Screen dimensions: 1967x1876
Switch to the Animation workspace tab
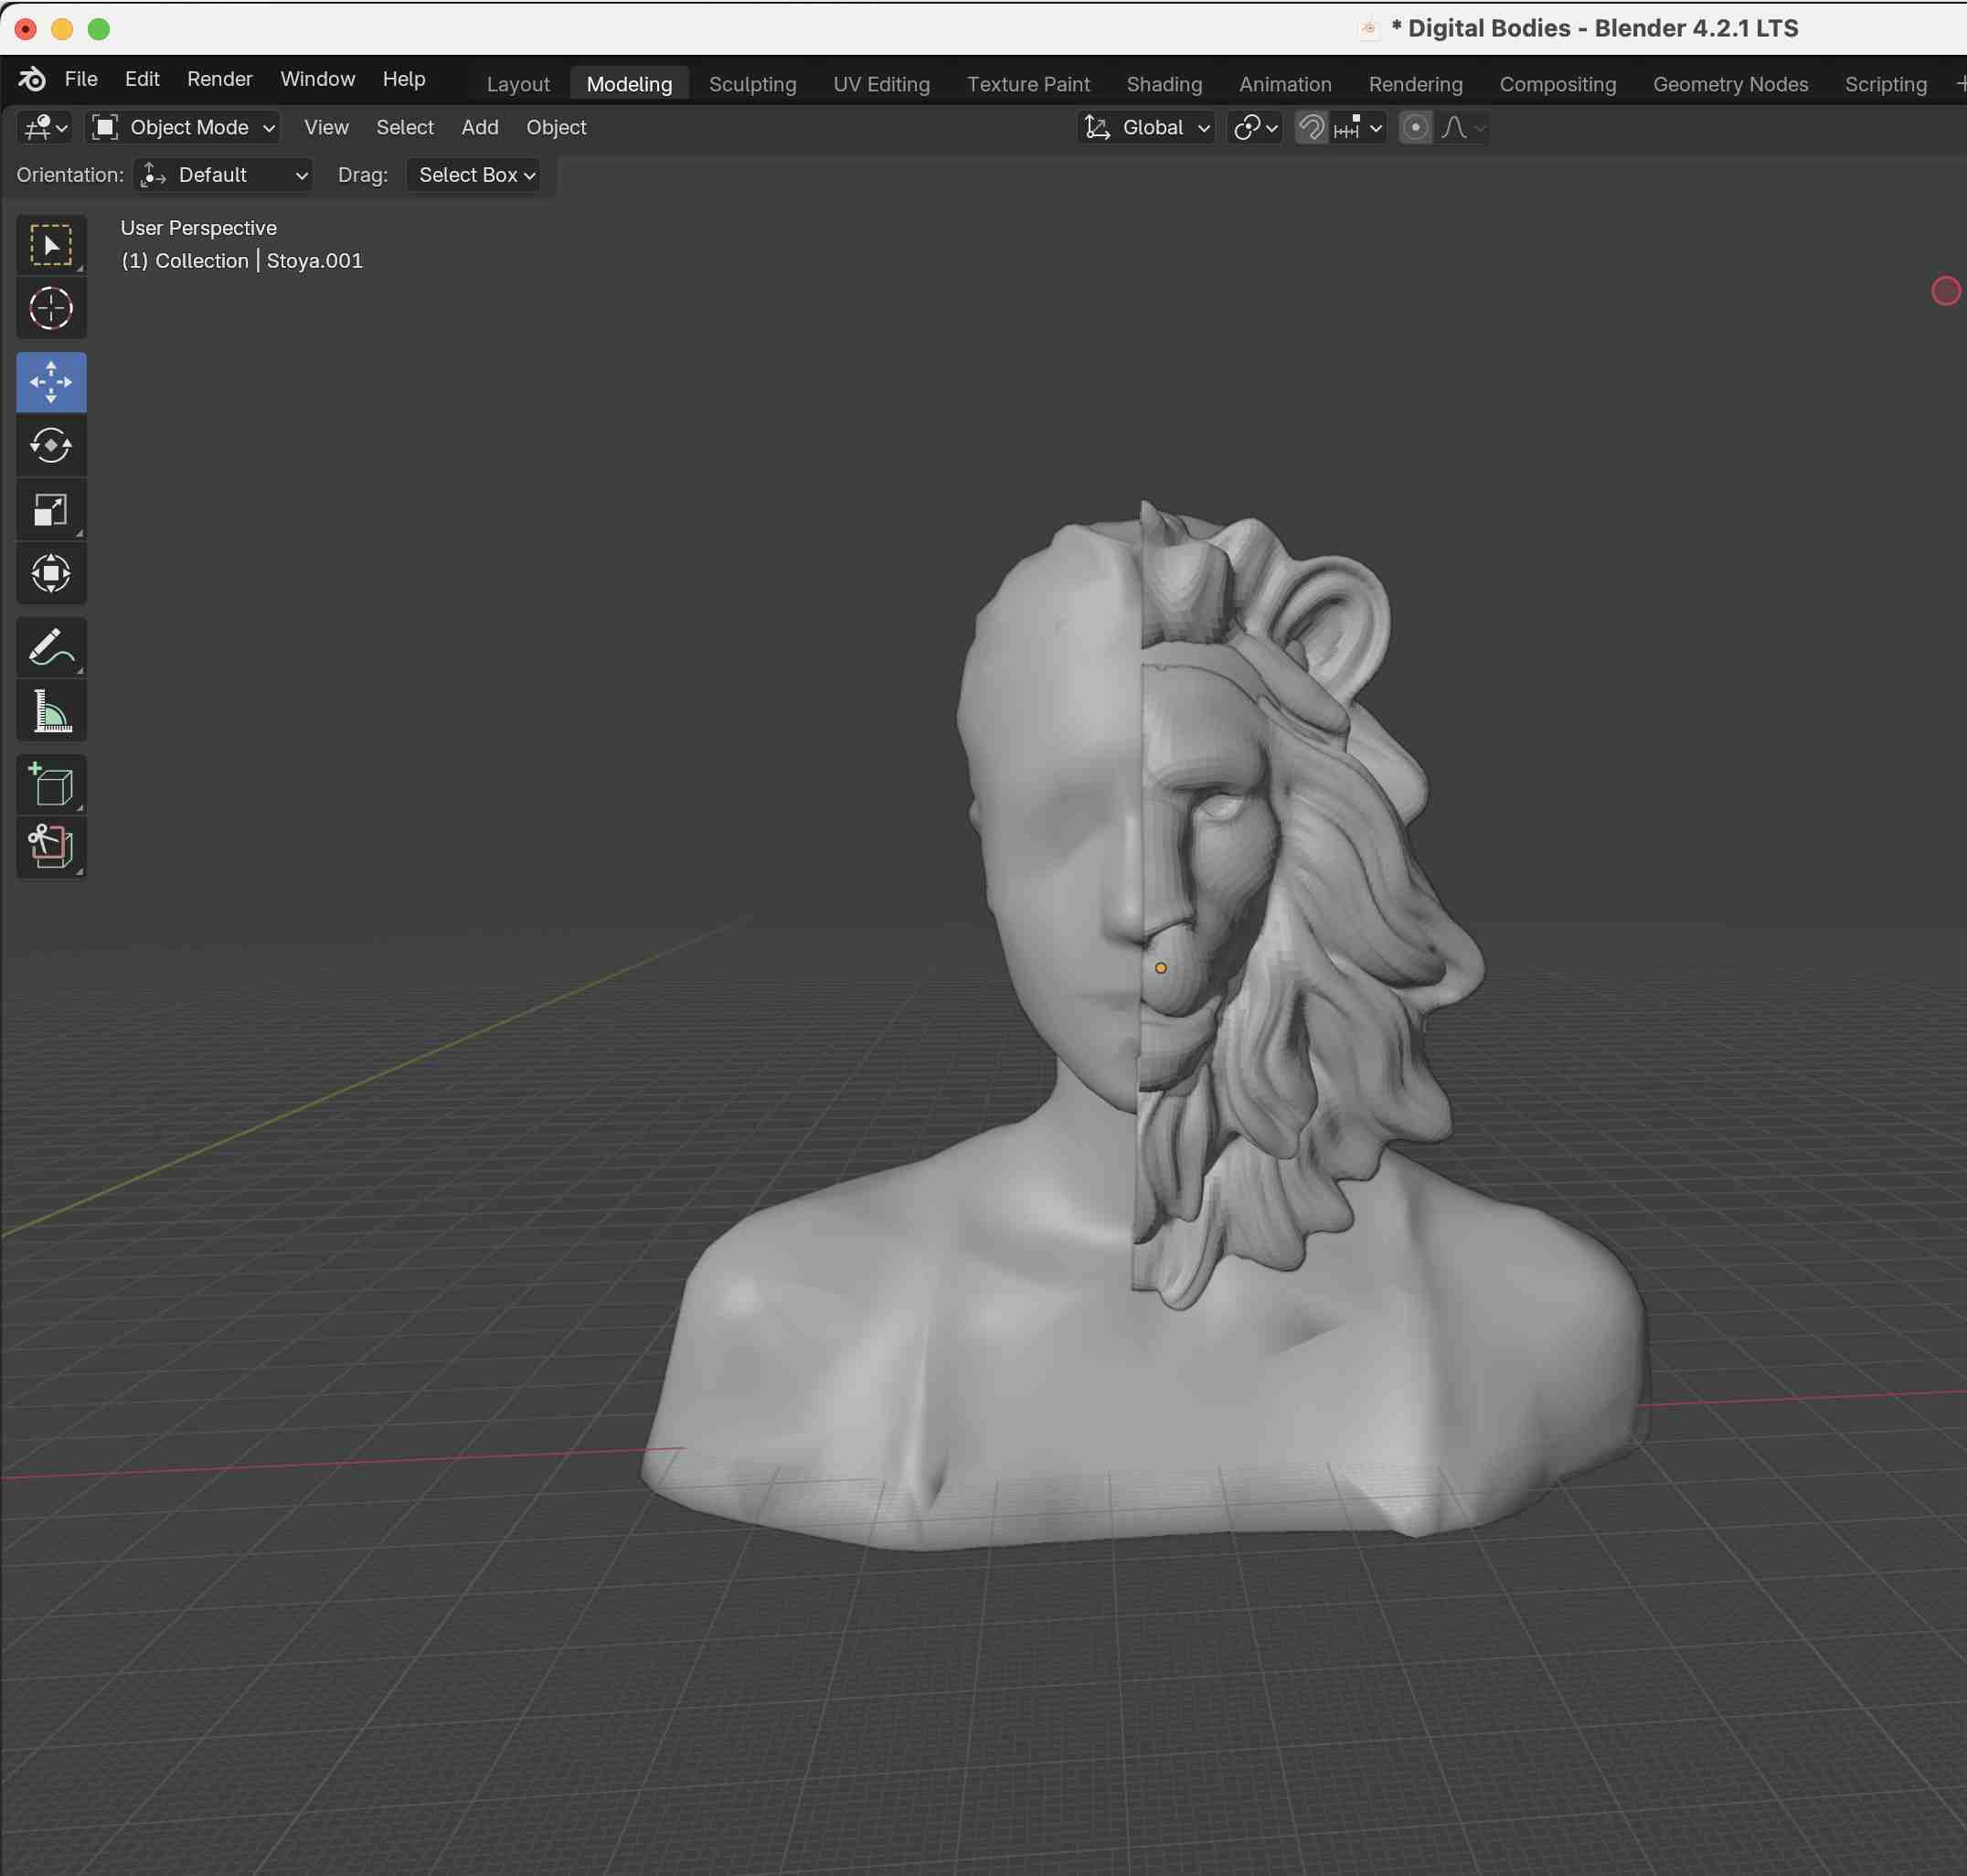tap(1285, 84)
